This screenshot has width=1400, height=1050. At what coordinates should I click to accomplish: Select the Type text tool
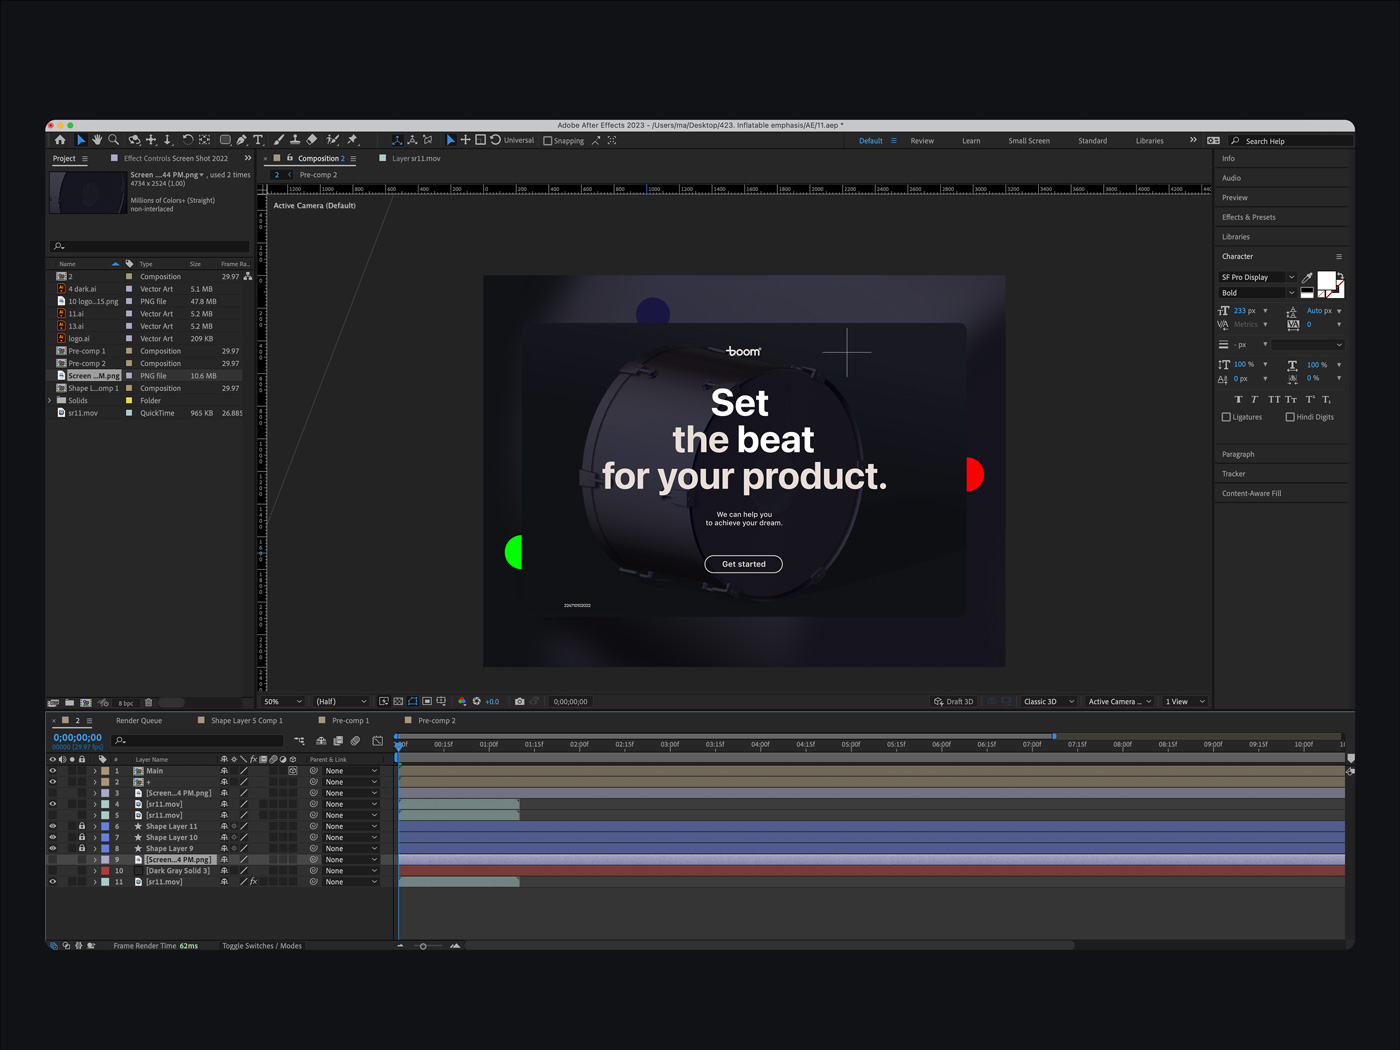tap(258, 140)
